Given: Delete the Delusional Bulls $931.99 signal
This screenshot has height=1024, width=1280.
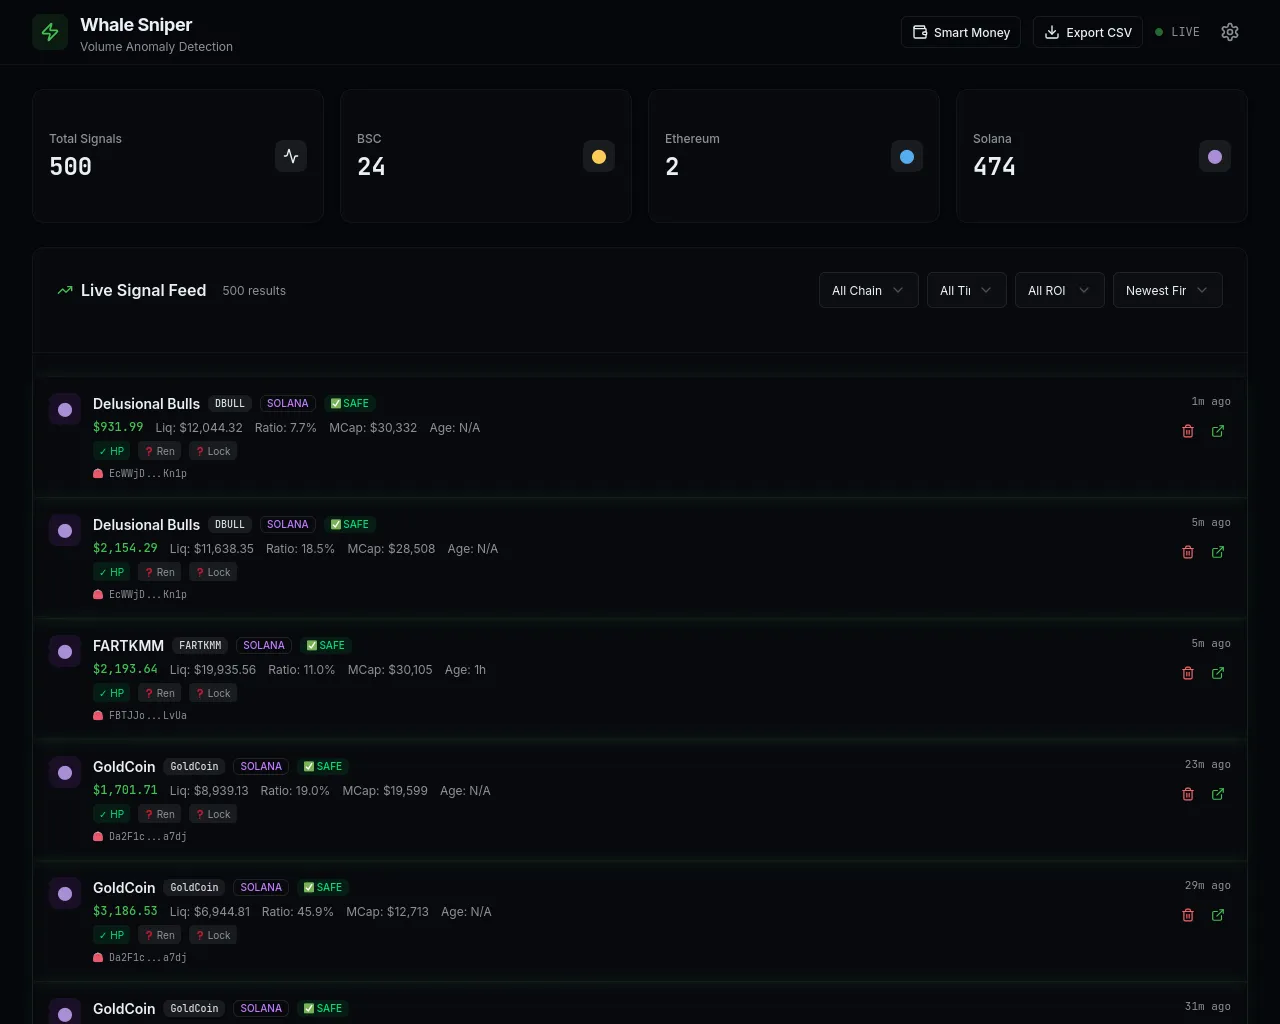Looking at the screenshot, I should [x=1188, y=431].
